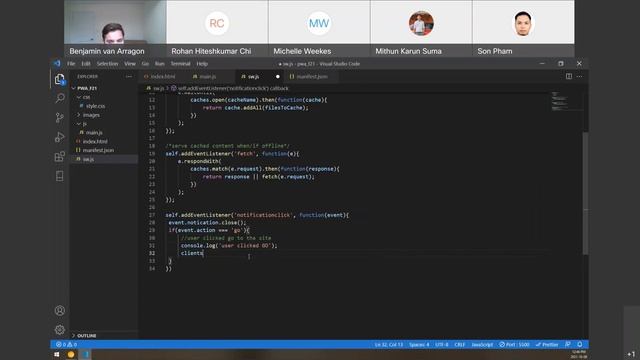Open the Extensions view

60,156
